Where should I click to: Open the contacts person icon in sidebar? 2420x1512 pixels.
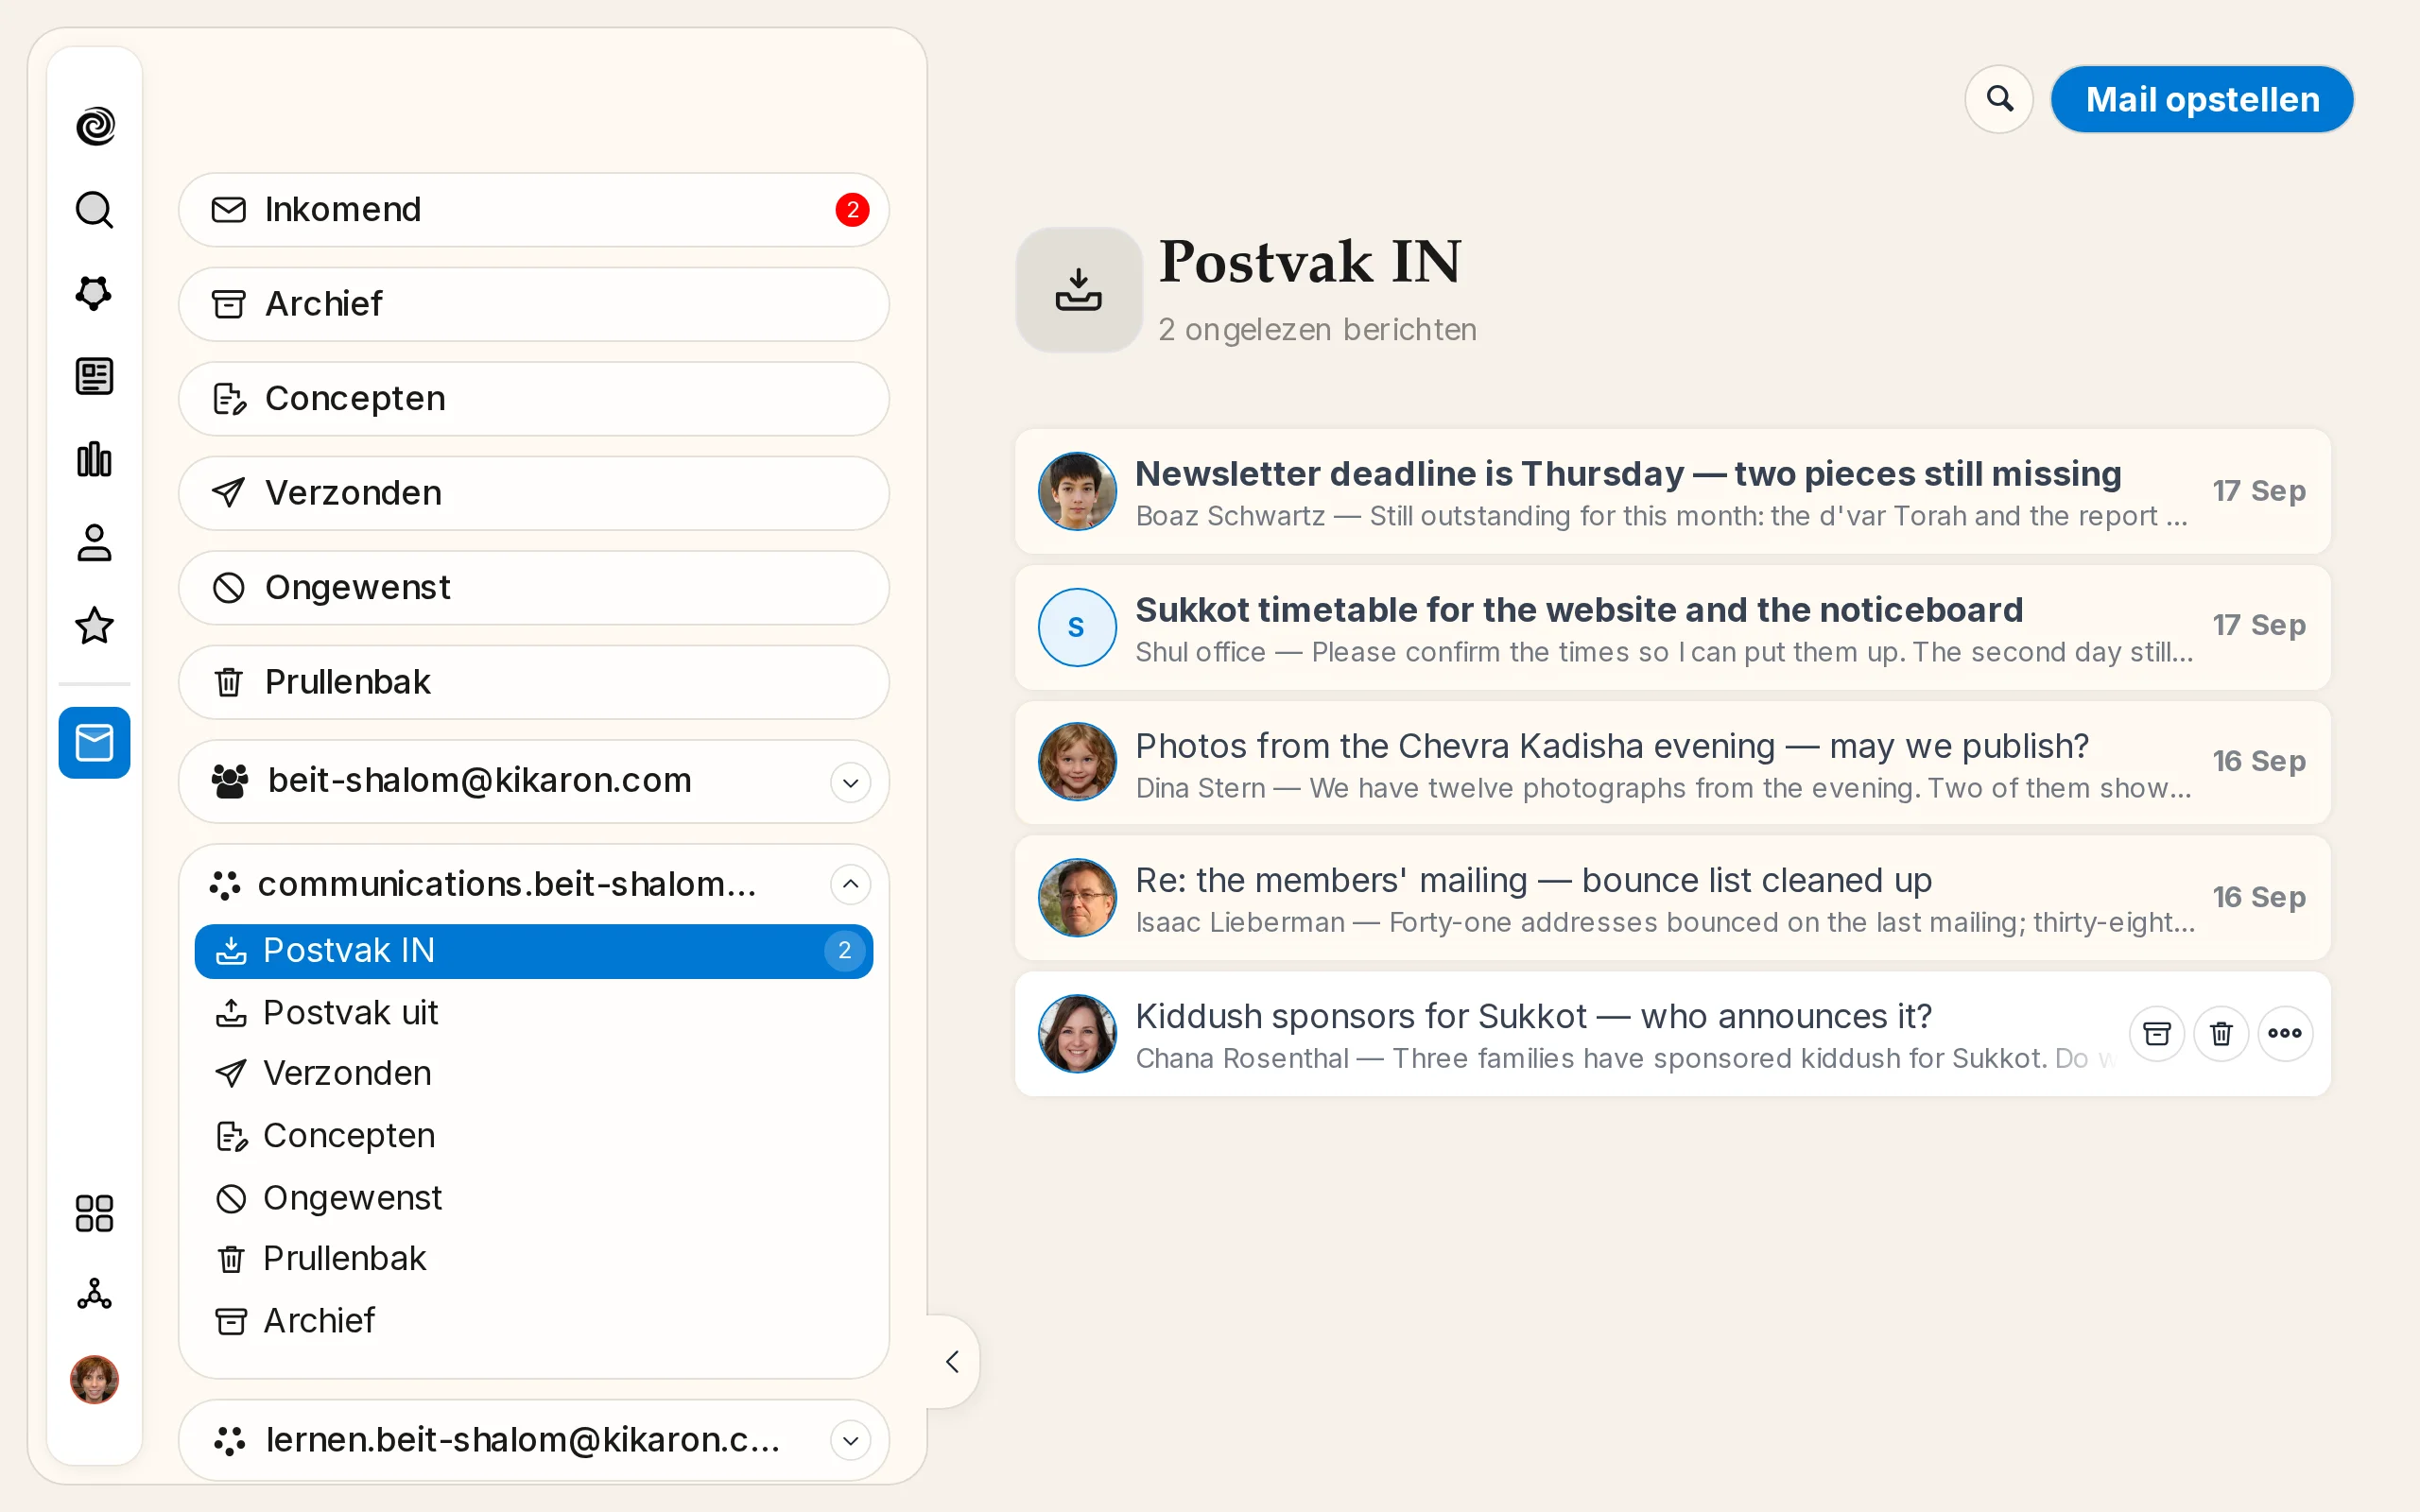point(95,543)
